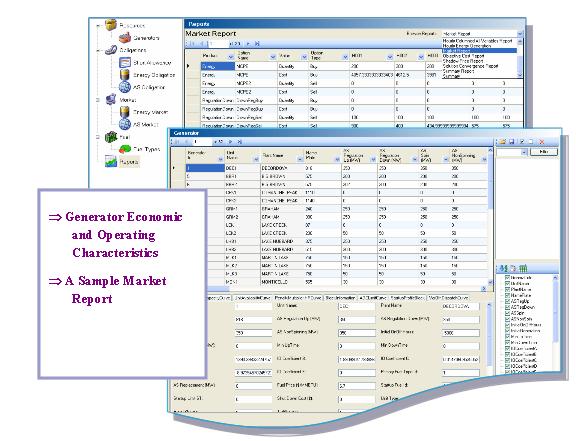The width and height of the screenshot is (576, 441).
Task: Select the Energy Obligation tree icon
Action: tap(125, 74)
